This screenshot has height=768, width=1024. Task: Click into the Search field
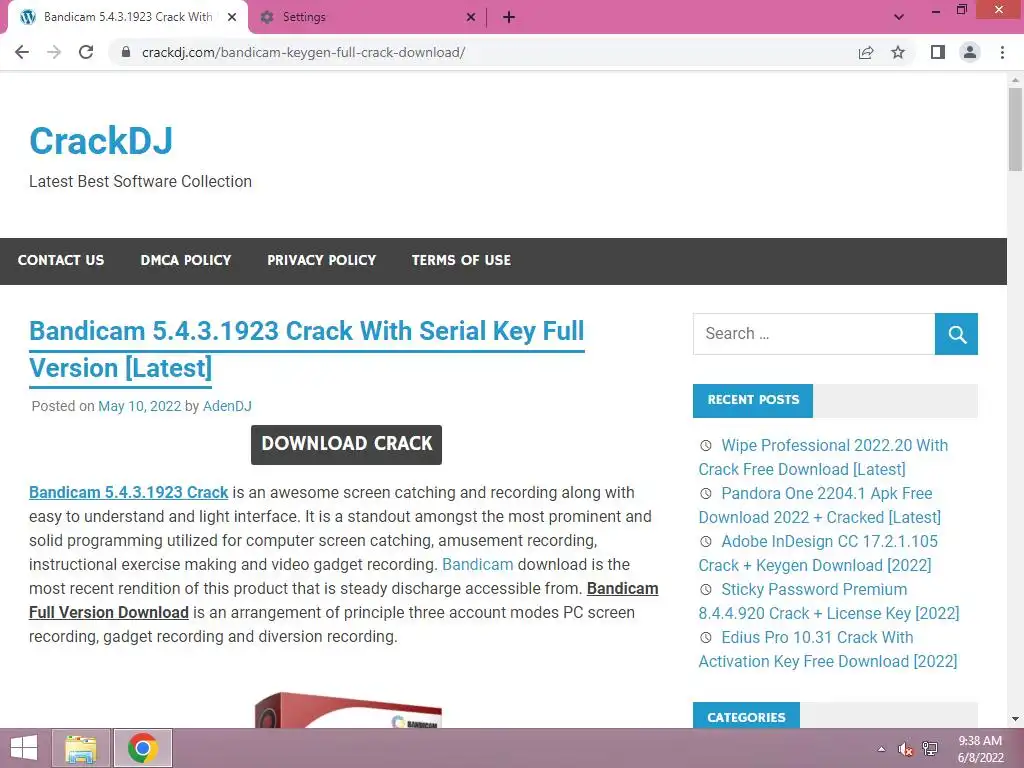coord(814,334)
